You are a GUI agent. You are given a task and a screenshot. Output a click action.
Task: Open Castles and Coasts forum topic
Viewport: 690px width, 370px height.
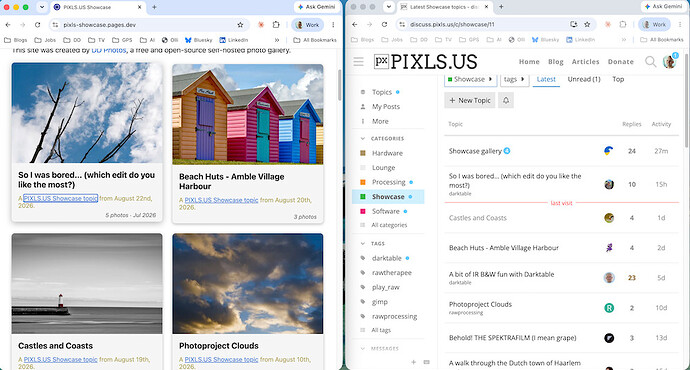point(477,218)
